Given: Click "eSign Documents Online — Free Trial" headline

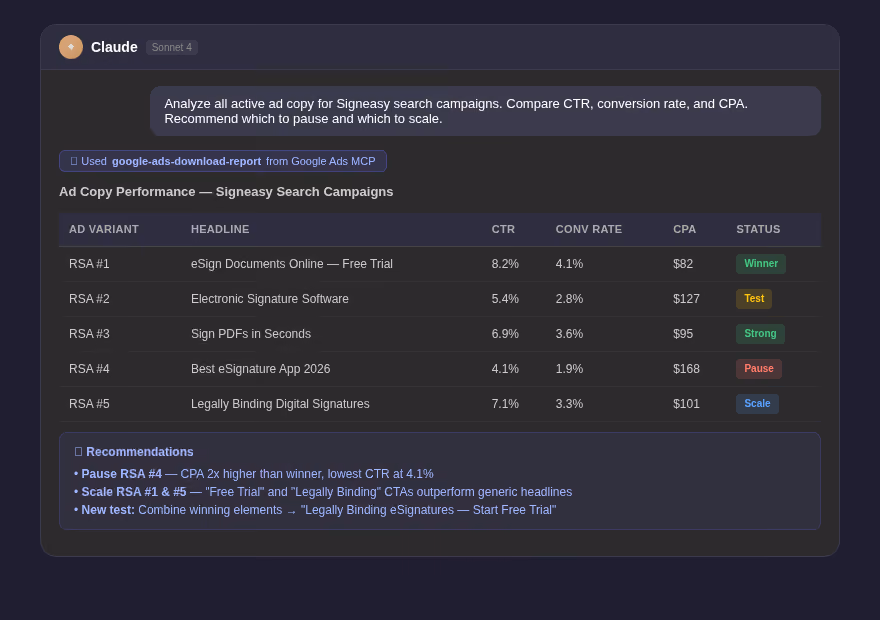Looking at the screenshot, I should 292,264.
